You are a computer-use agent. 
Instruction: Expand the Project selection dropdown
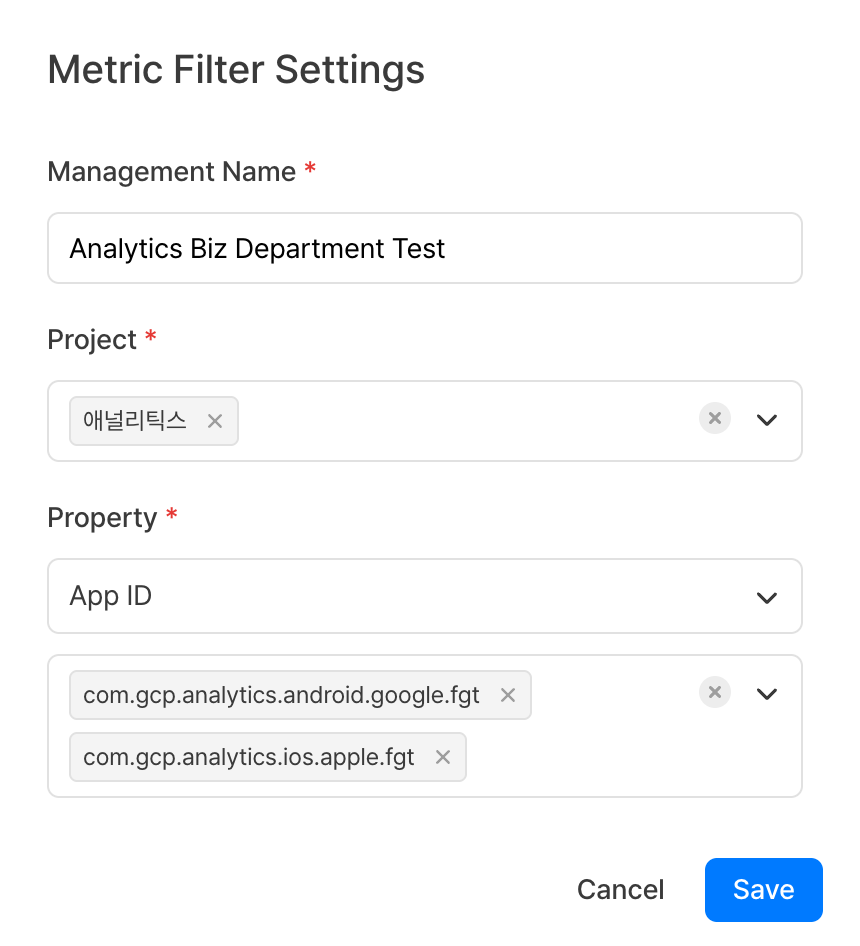pyautogui.click(x=766, y=420)
